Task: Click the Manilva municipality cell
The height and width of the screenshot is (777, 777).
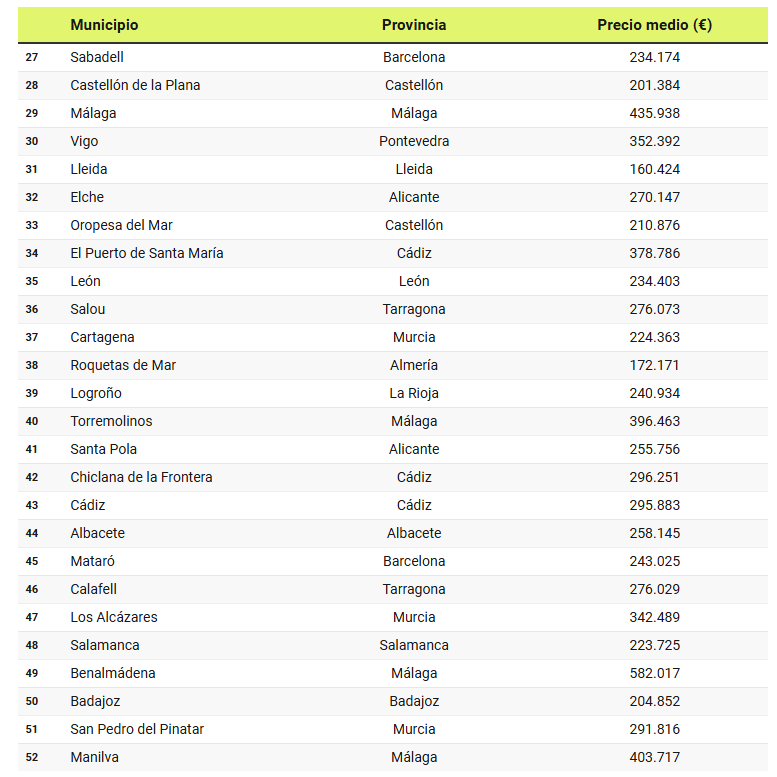Action: (x=94, y=757)
